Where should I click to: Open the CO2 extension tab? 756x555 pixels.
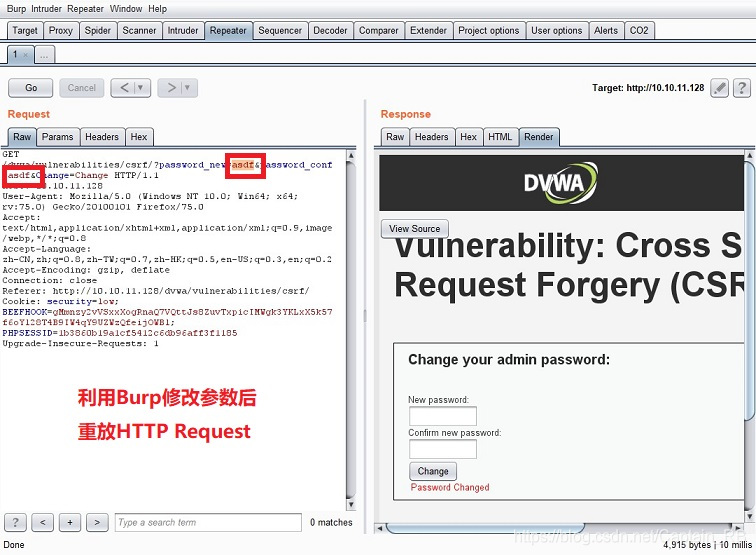639,30
